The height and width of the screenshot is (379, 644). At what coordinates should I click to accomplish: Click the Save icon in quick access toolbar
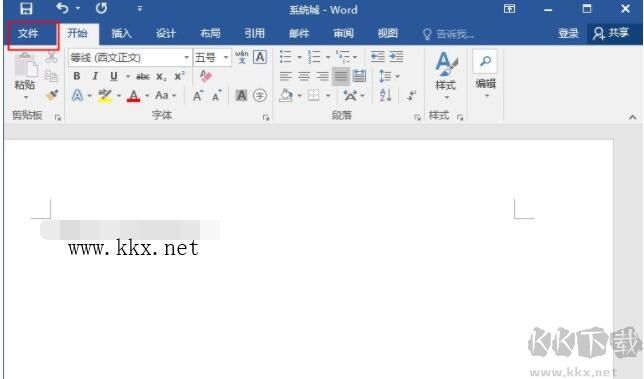(26, 9)
